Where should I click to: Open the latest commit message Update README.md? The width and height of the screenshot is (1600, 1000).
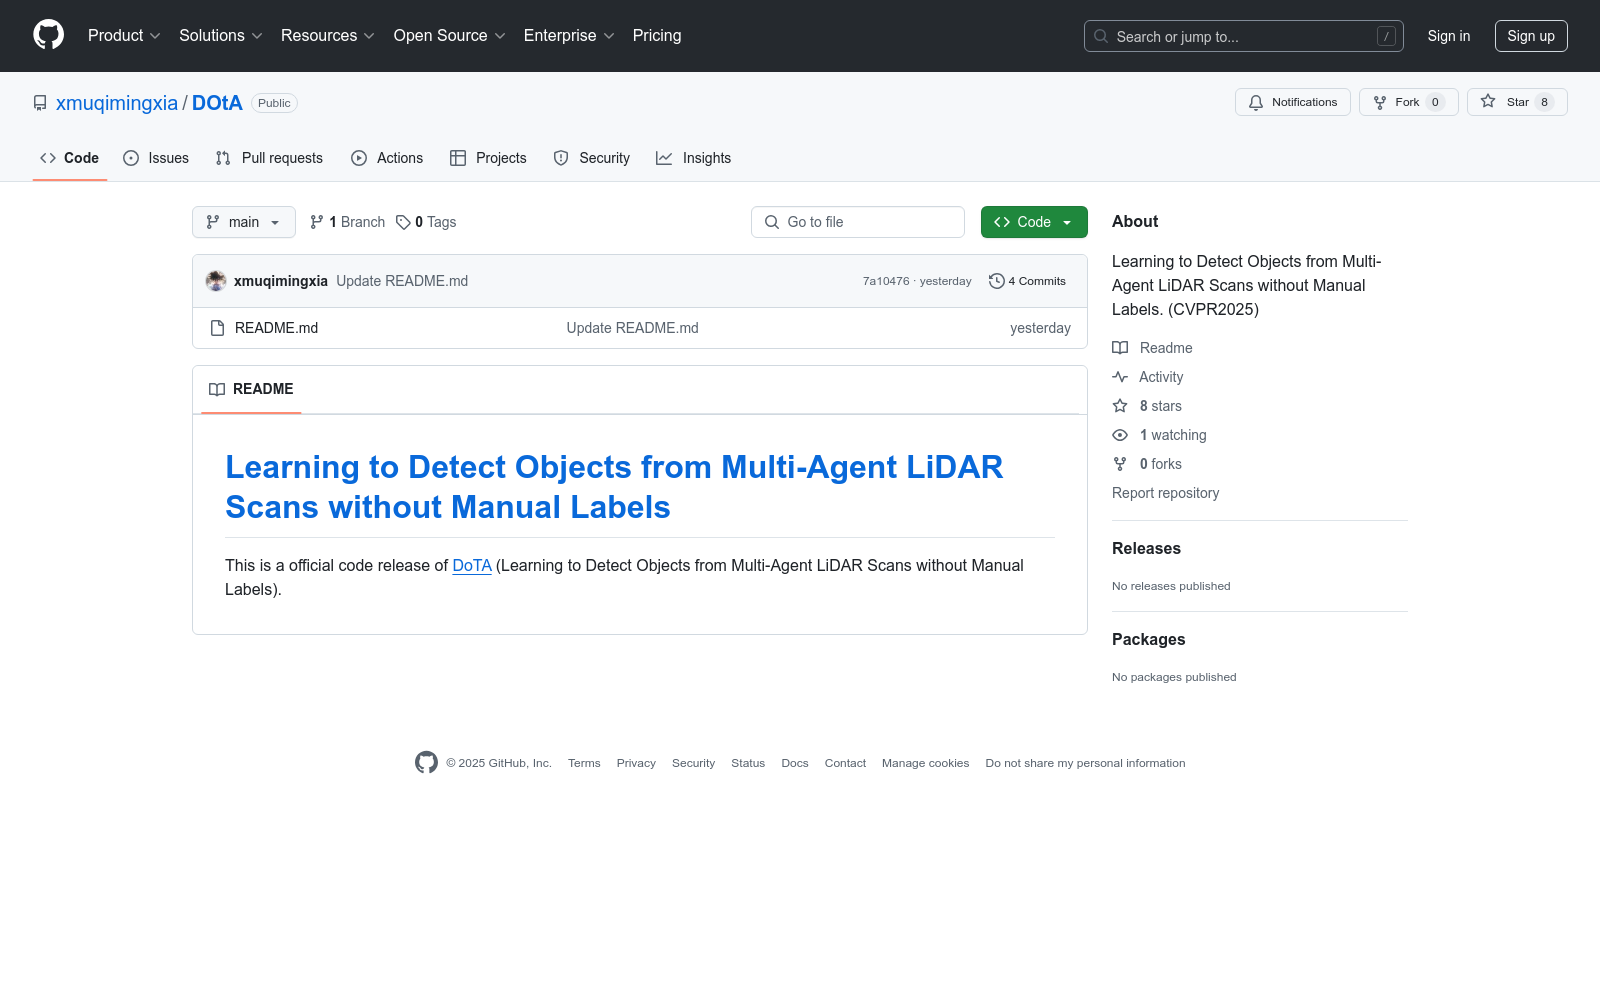[402, 281]
